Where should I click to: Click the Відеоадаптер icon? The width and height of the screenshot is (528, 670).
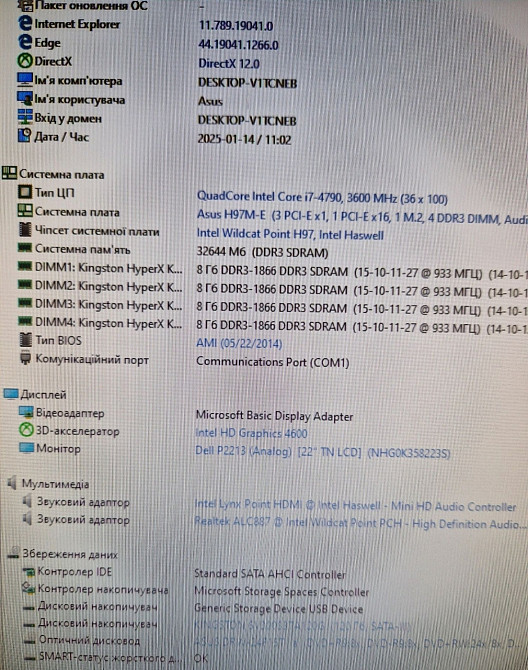point(26,412)
